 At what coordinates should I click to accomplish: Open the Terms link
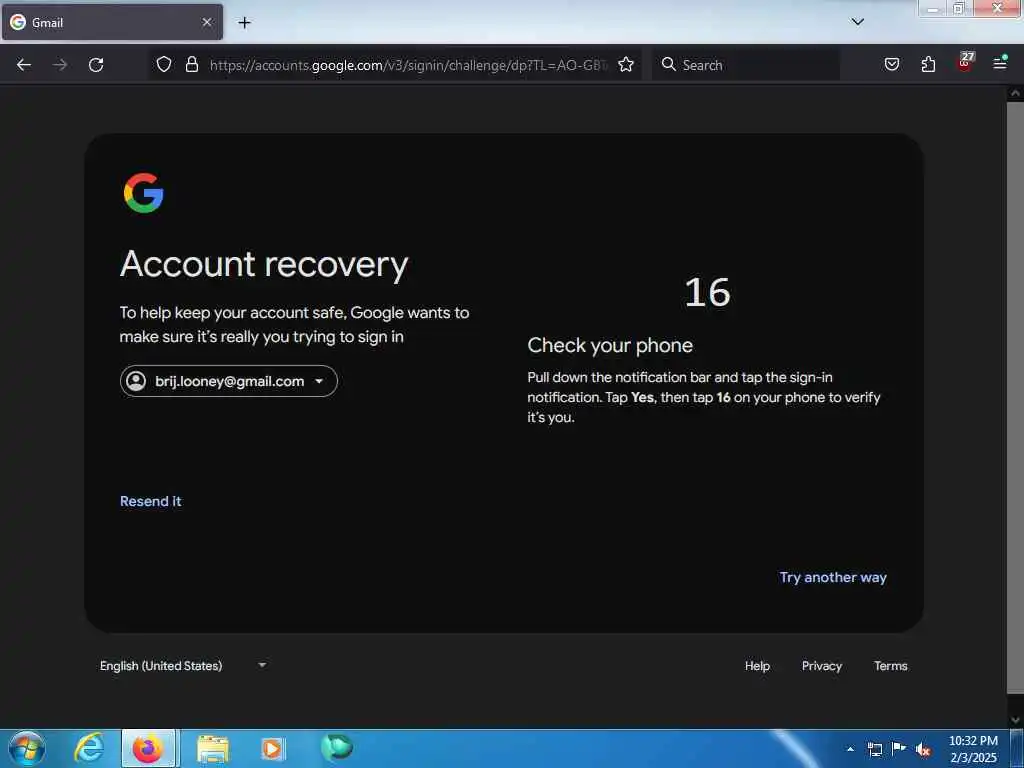point(890,665)
